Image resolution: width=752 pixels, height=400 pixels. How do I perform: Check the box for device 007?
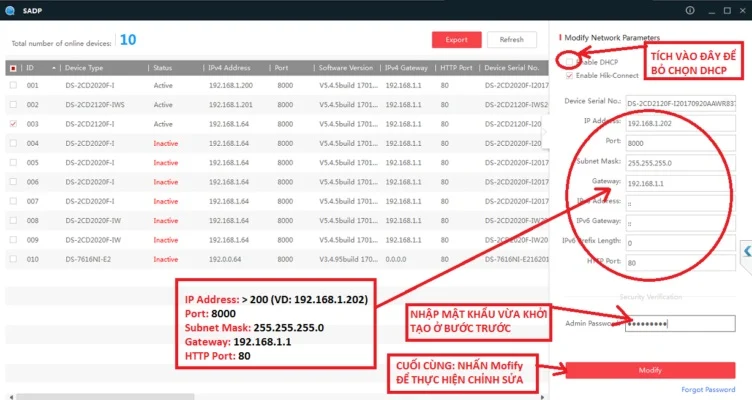tap(13, 201)
